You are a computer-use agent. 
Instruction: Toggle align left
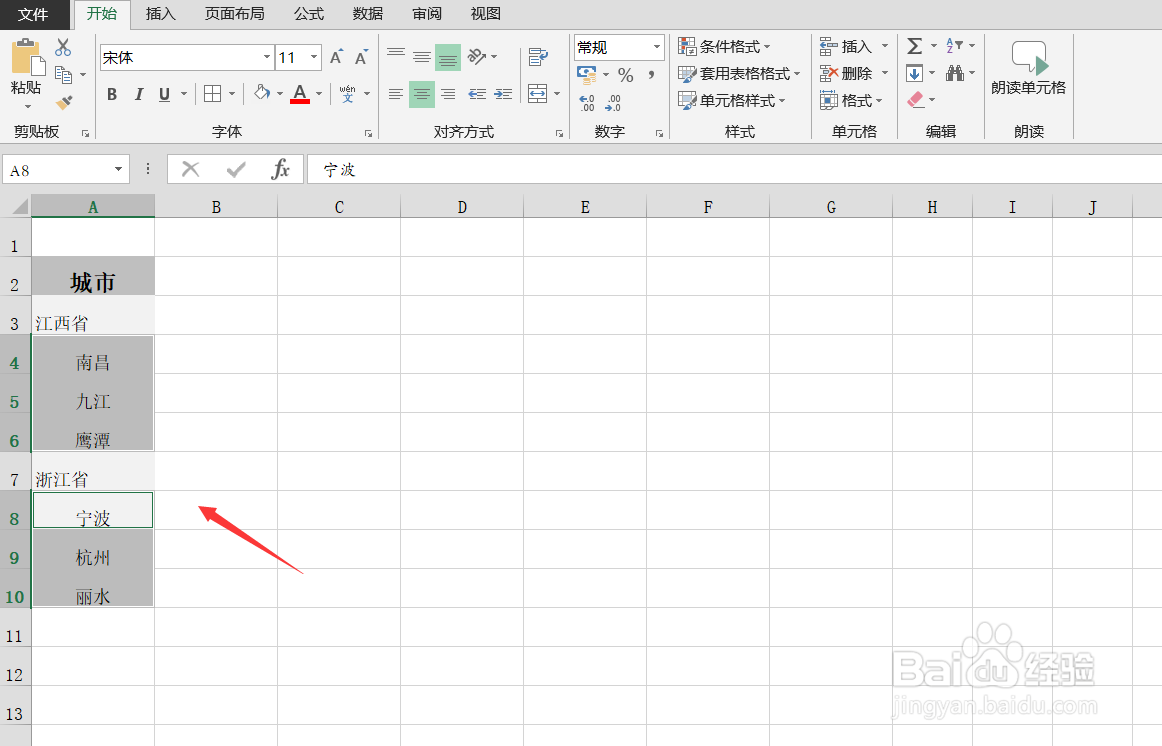[396, 94]
